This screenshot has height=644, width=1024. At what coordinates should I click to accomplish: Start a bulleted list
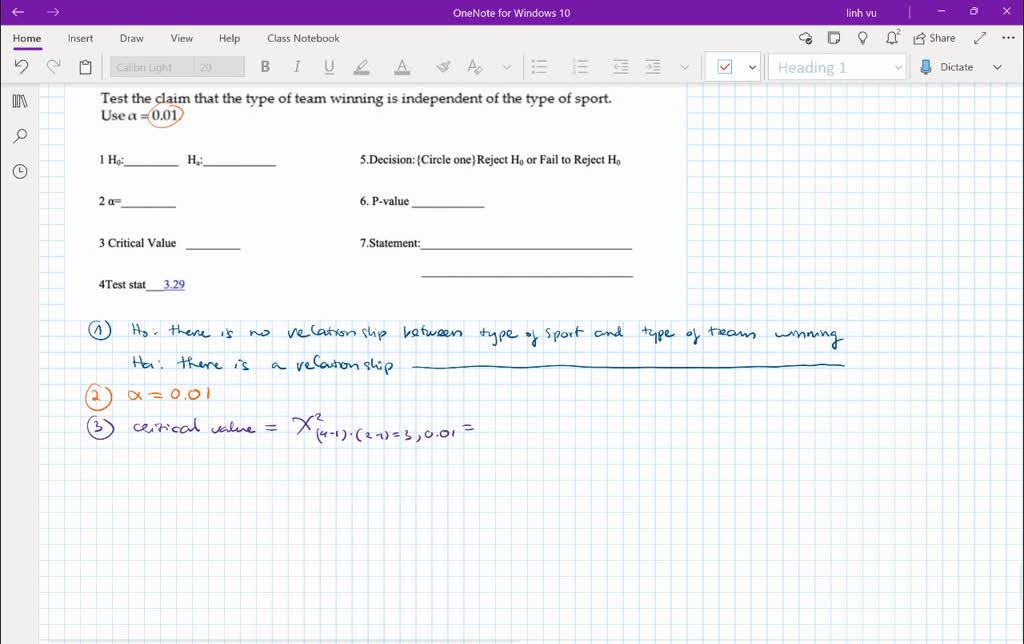click(x=540, y=66)
